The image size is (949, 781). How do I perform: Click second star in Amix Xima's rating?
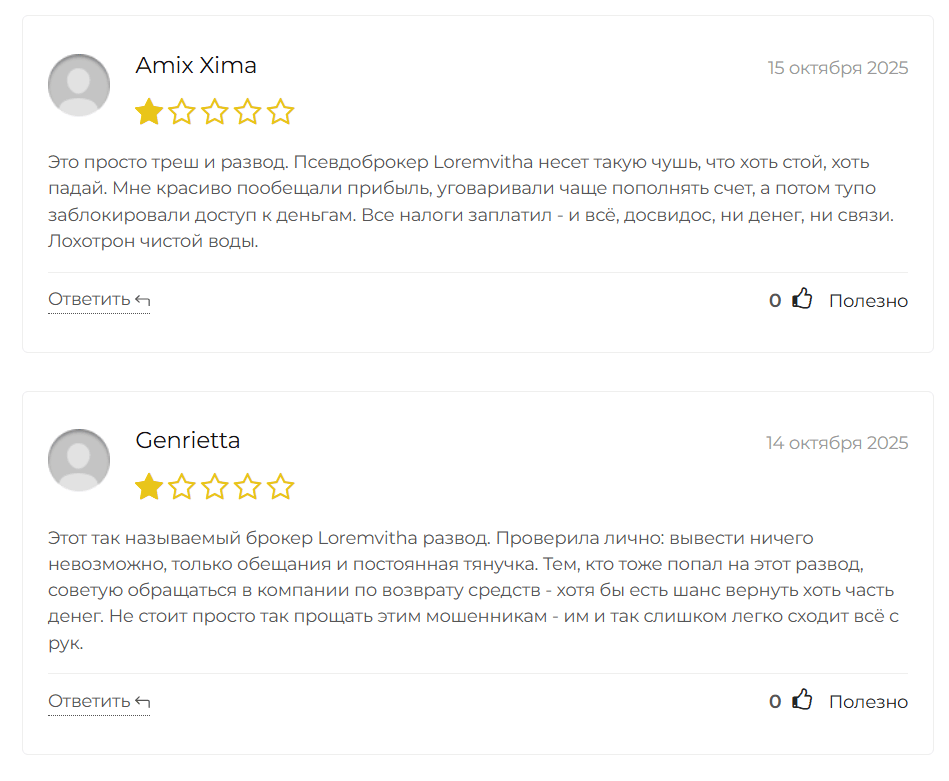point(182,112)
